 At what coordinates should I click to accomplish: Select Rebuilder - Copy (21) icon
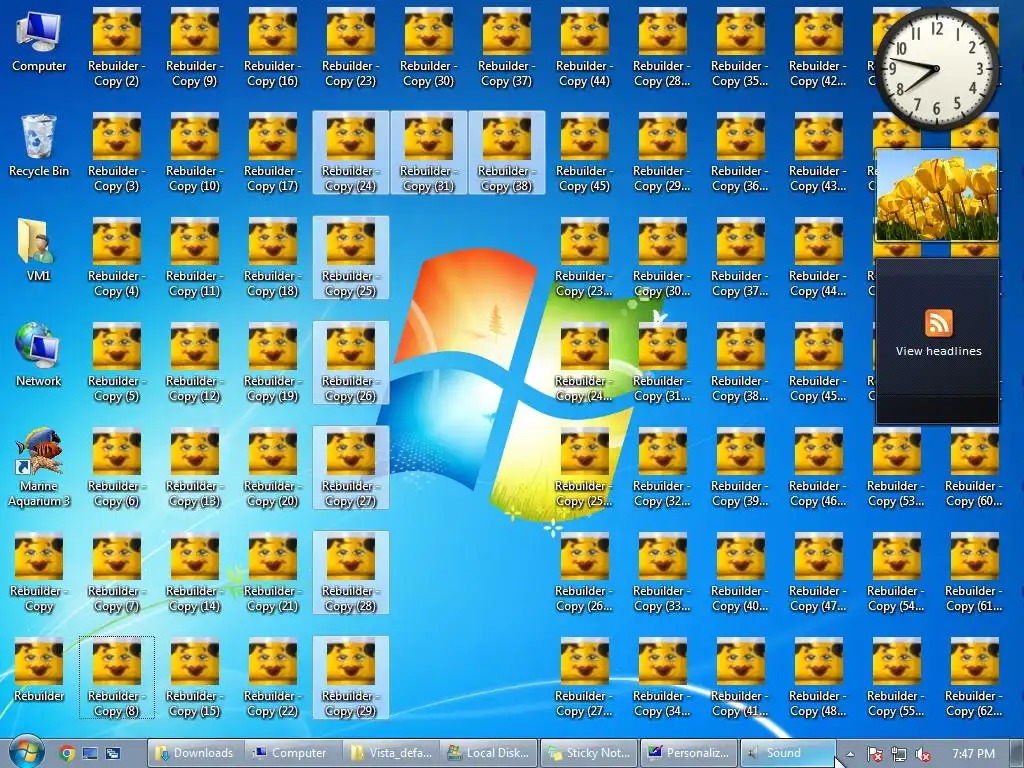tap(272, 573)
